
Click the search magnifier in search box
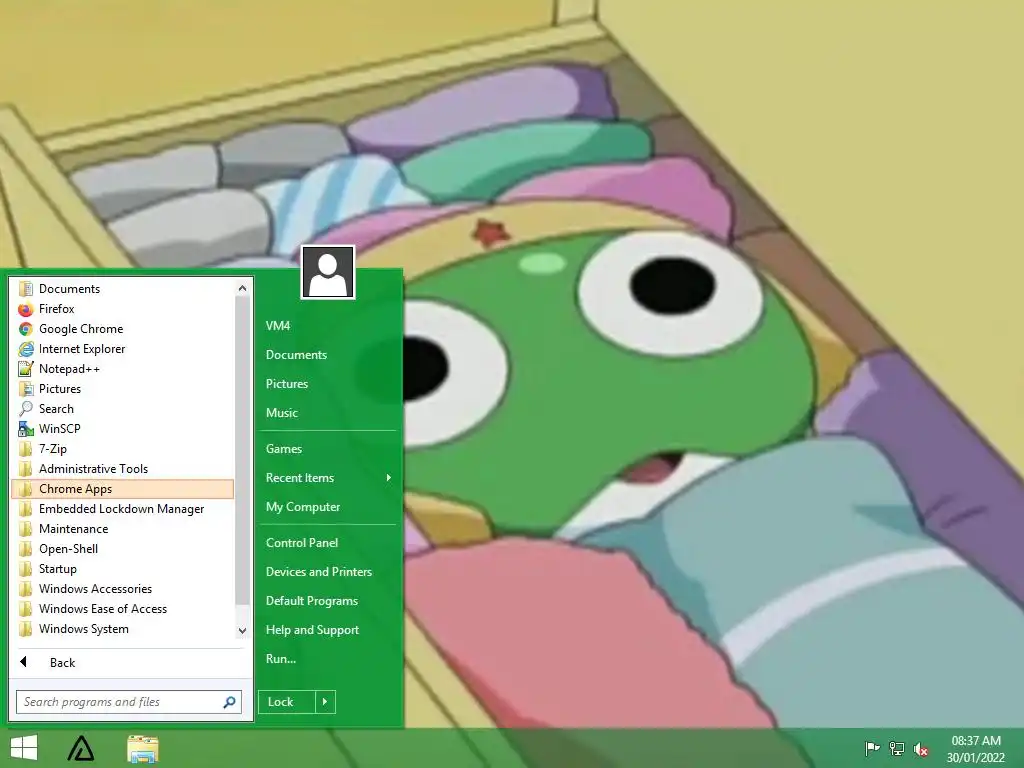[x=229, y=702]
